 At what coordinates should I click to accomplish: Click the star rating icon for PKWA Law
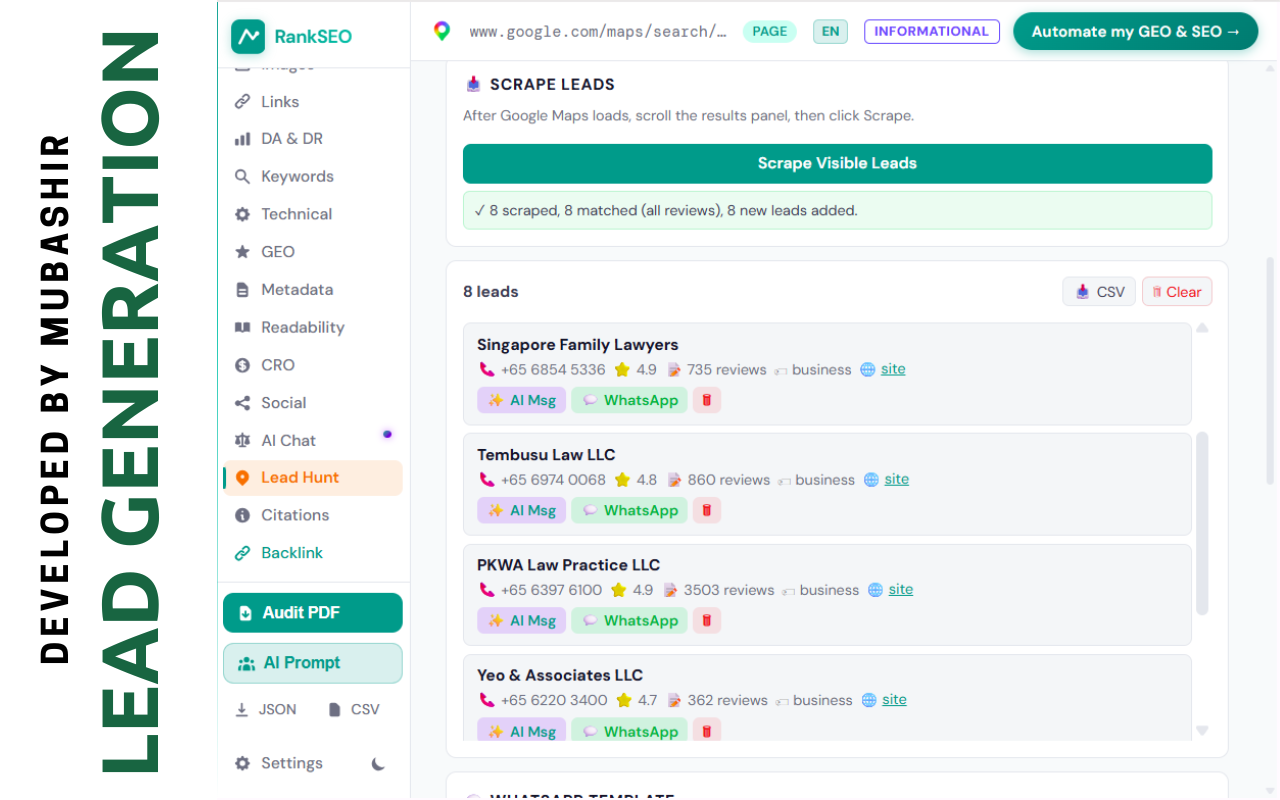[x=618, y=589]
